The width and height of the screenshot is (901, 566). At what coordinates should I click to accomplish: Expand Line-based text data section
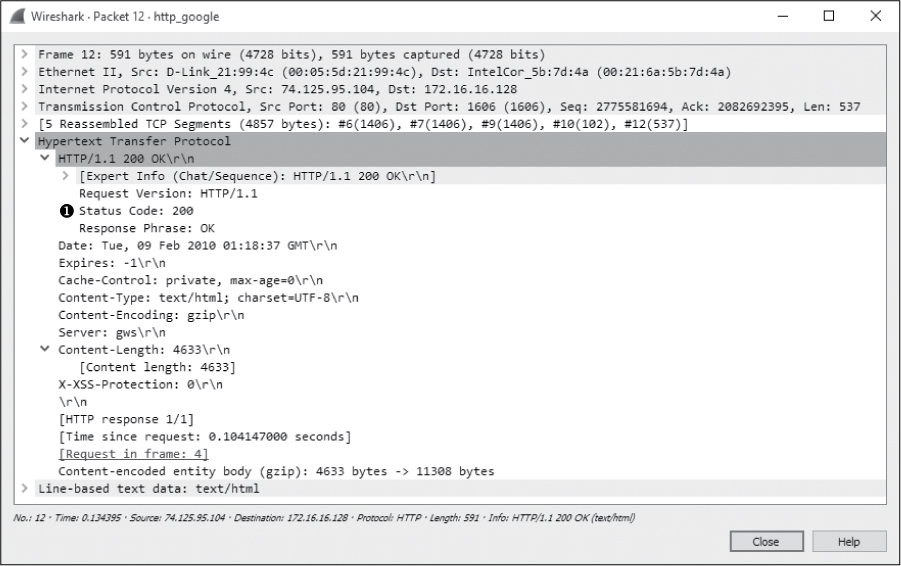[x=23, y=488]
